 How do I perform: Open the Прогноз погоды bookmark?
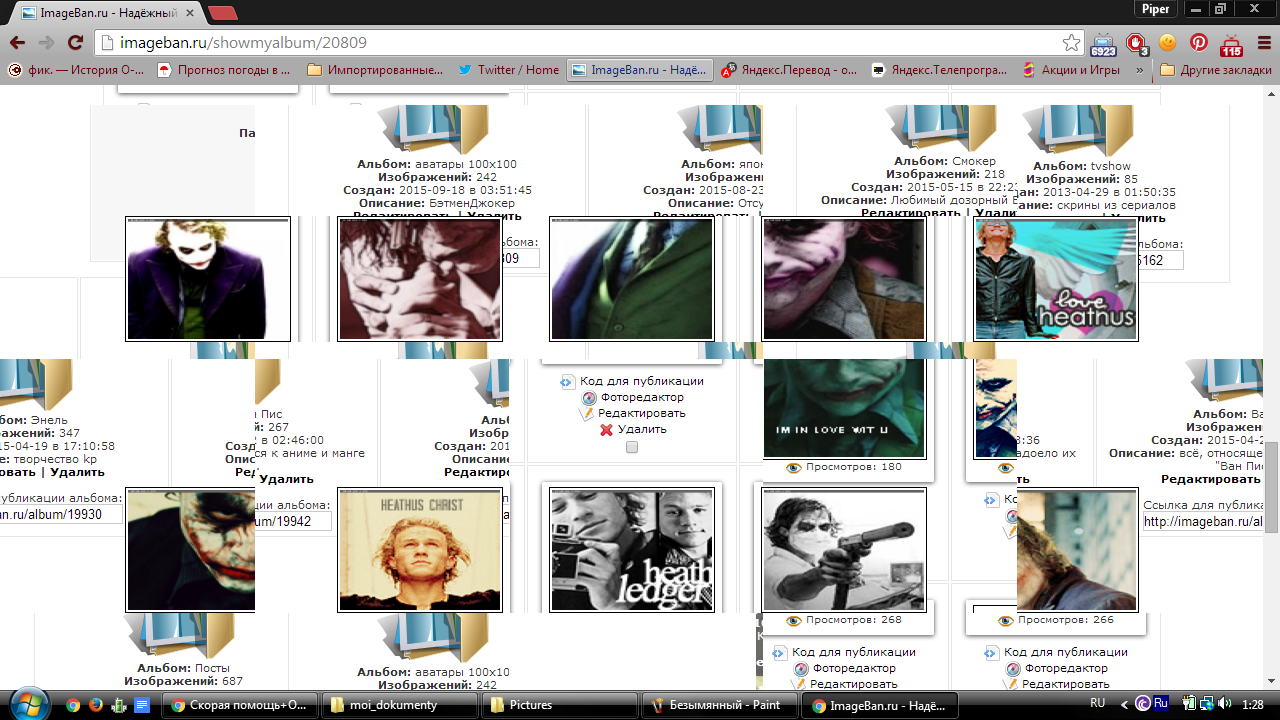224,70
